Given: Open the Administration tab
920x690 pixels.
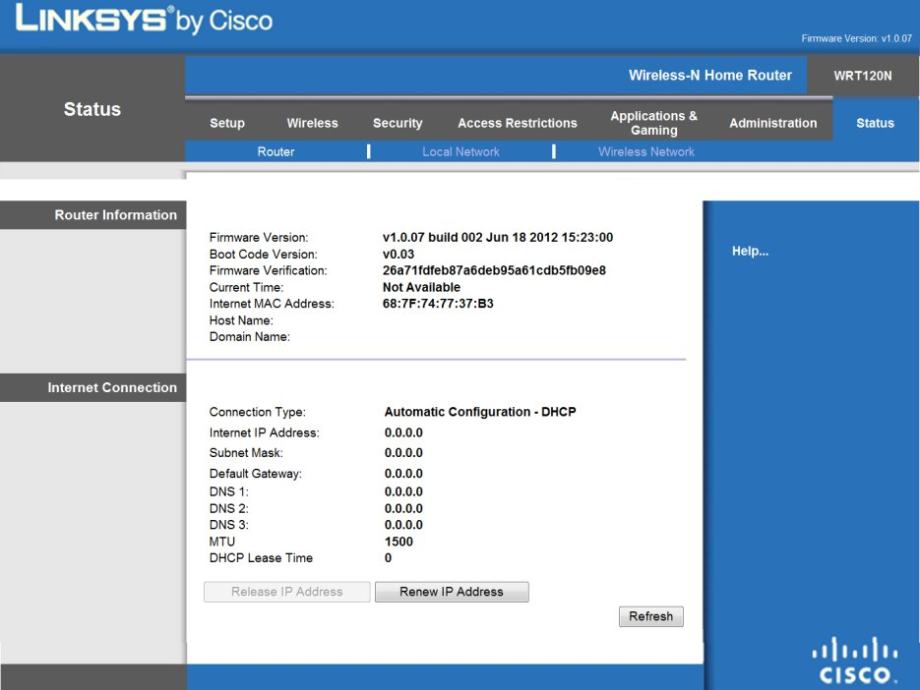Looking at the screenshot, I should coord(772,123).
